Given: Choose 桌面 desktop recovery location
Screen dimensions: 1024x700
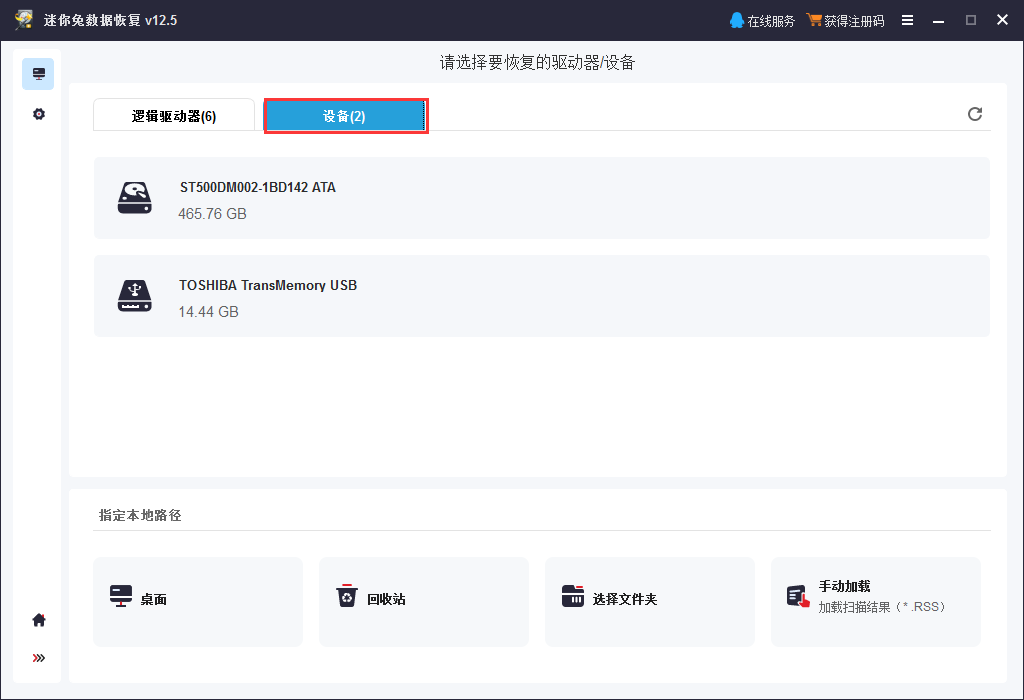Looking at the screenshot, I should click(198, 601).
